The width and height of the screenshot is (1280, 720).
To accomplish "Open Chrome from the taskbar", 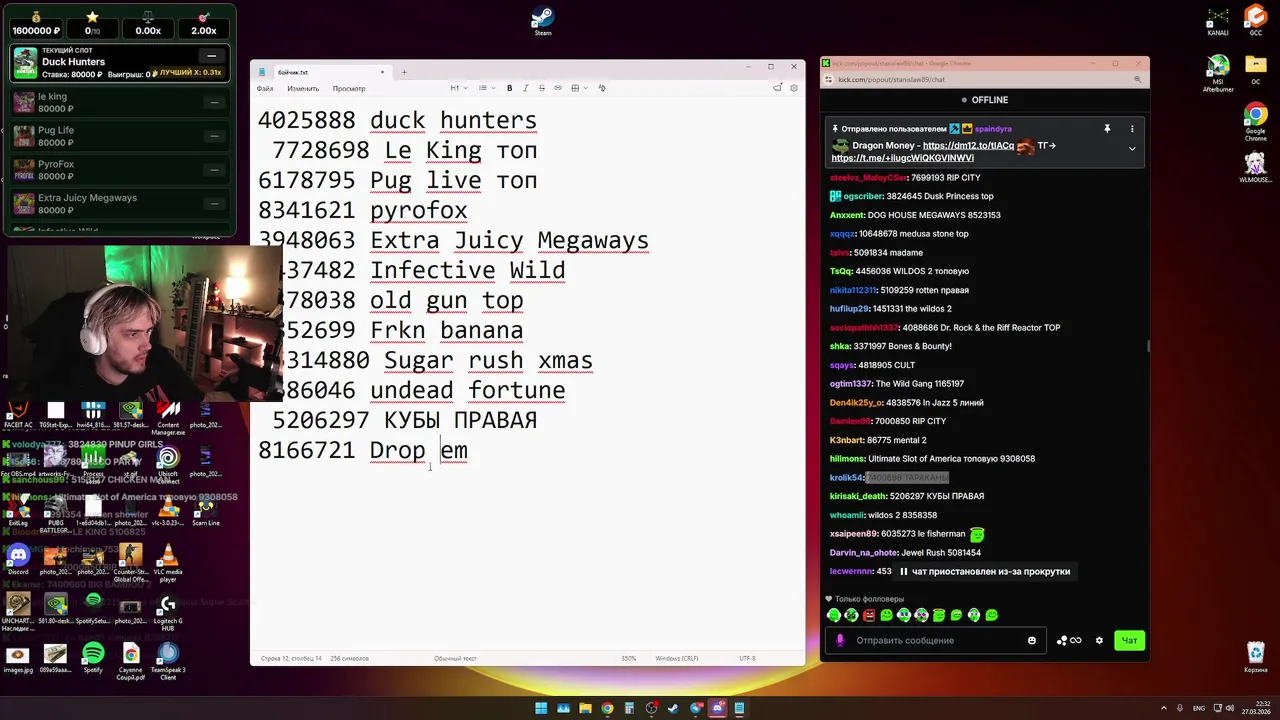I will point(607,708).
